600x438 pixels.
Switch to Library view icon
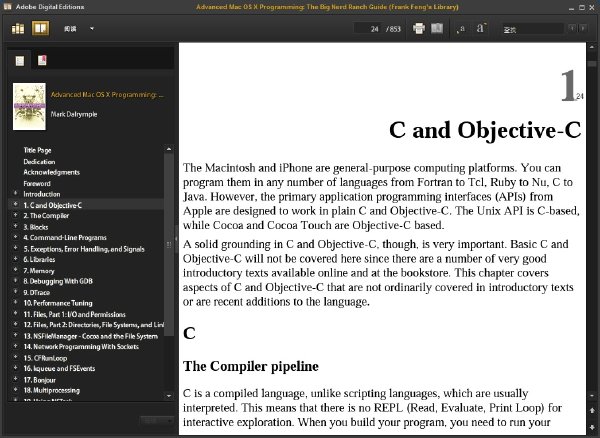tap(18, 29)
